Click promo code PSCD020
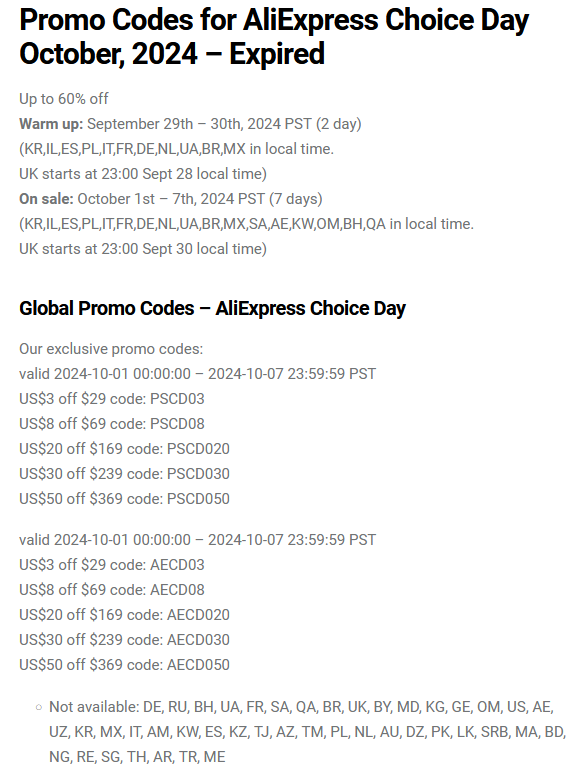The height and width of the screenshot is (773, 586). pos(198,449)
